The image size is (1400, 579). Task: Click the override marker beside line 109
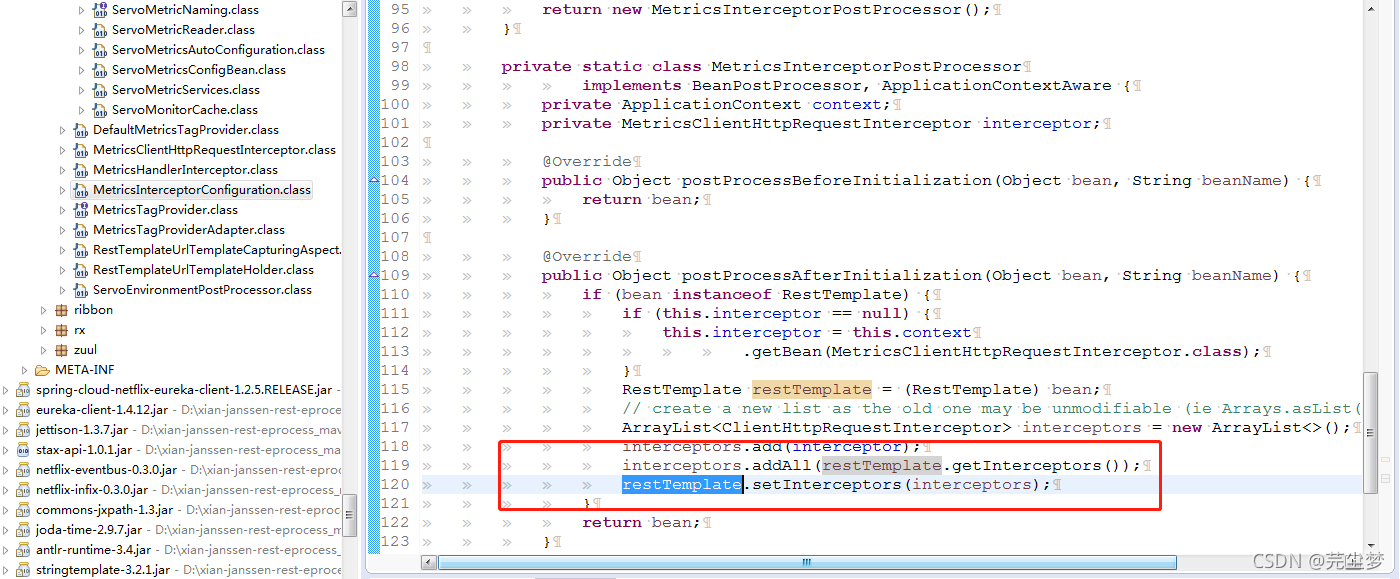[x=374, y=276]
